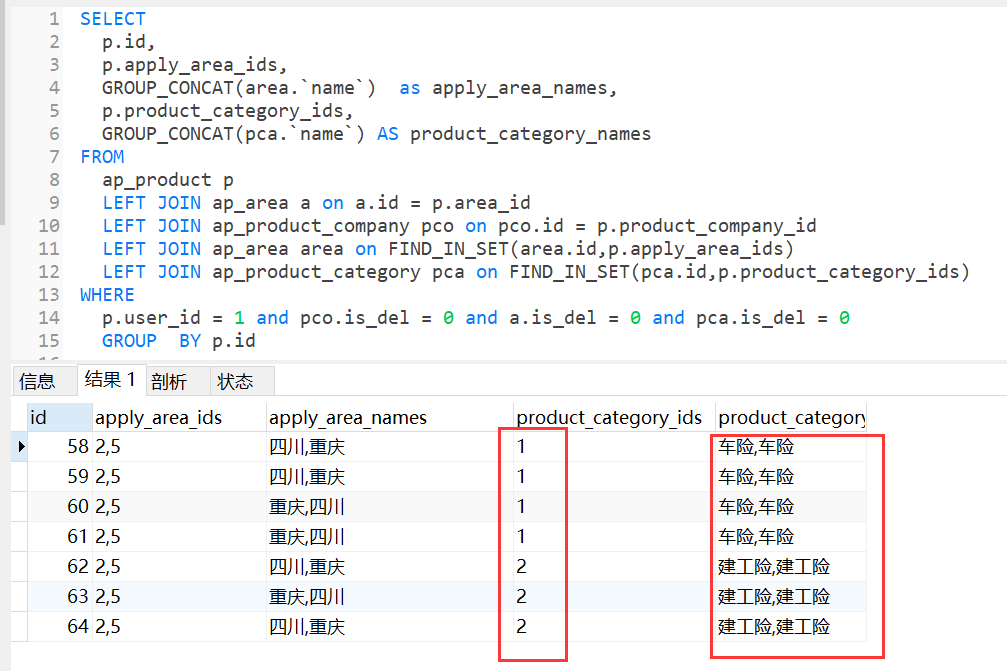Click id cell 60
This screenshot has width=1007, height=671.
60,507
